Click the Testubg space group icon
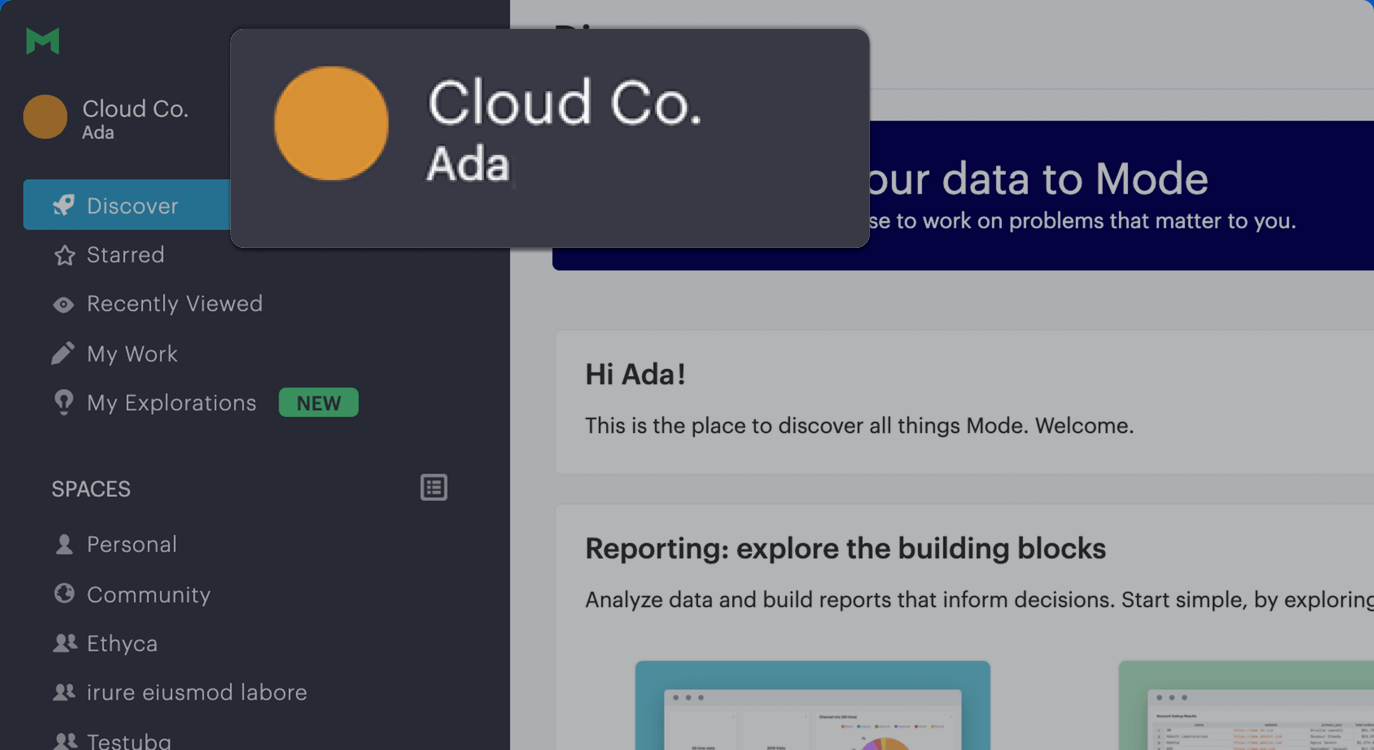 click(64, 741)
